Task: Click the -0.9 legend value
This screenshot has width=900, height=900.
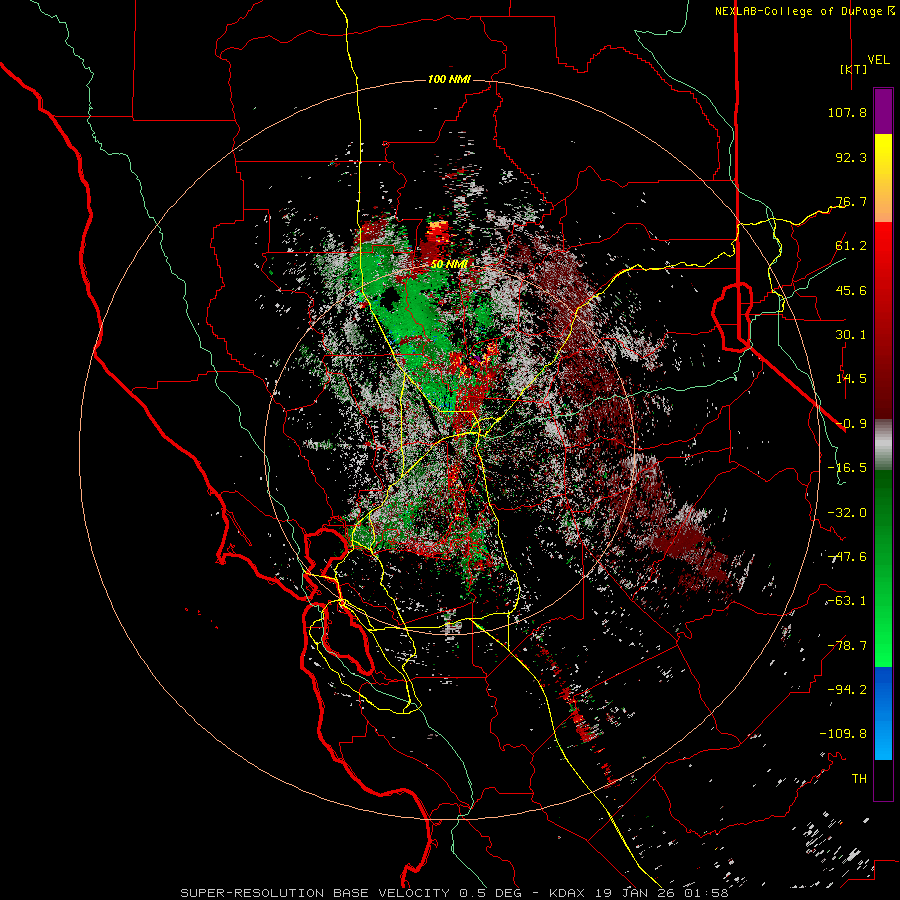Action: 851,424
